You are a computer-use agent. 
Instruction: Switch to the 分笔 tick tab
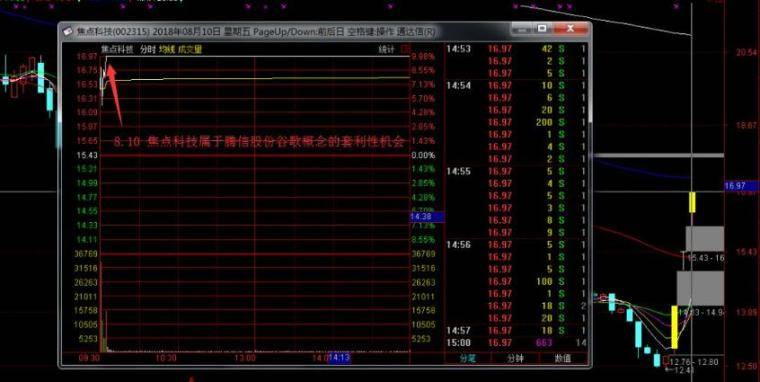(x=467, y=359)
